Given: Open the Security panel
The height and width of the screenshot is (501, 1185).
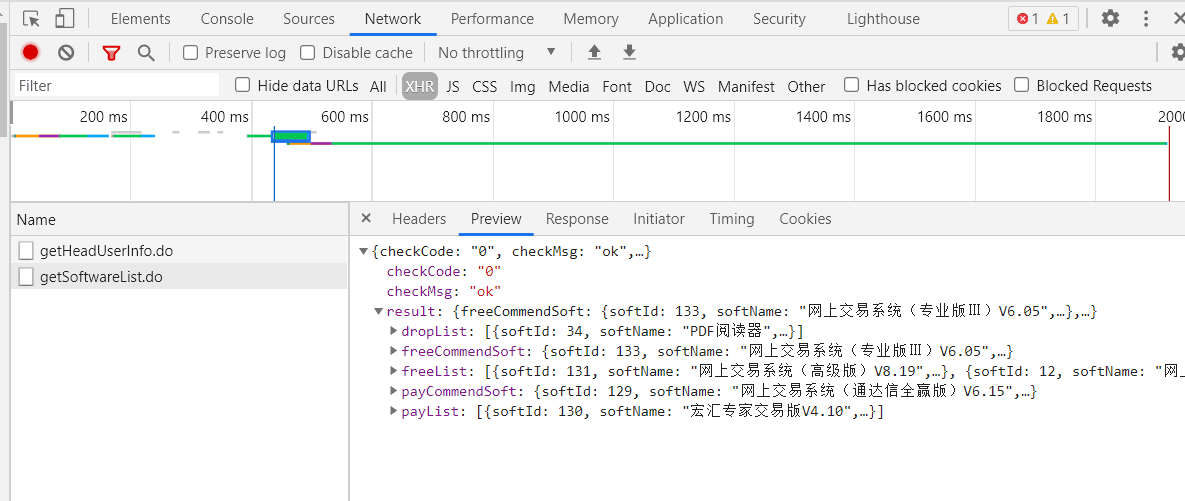Looking at the screenshot, I should tap(779, 19).
